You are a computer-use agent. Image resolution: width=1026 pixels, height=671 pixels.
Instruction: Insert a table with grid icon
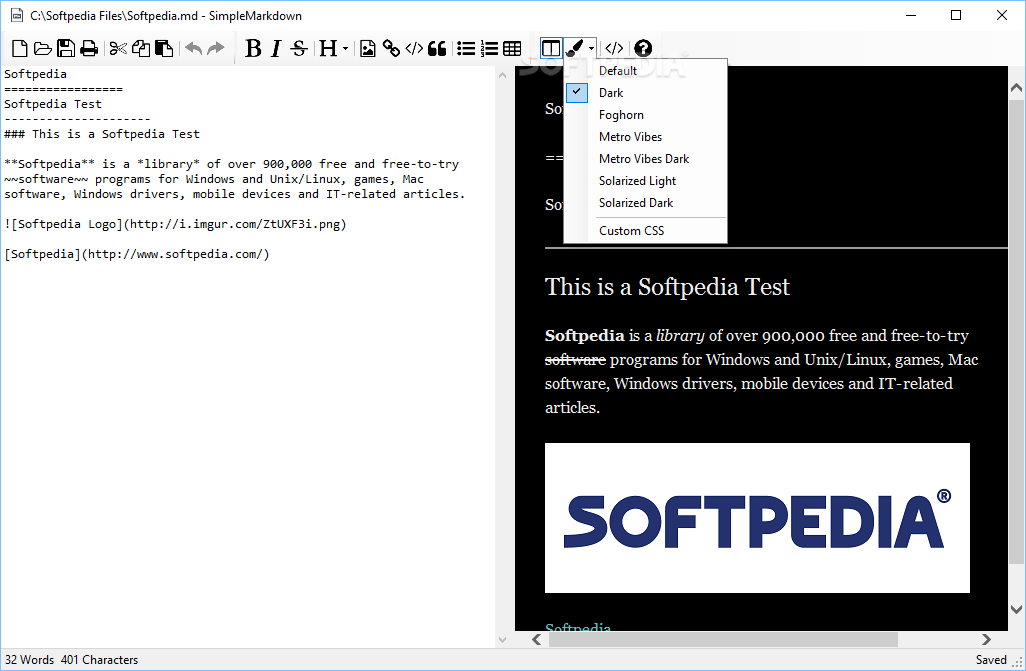click(512, 48)
